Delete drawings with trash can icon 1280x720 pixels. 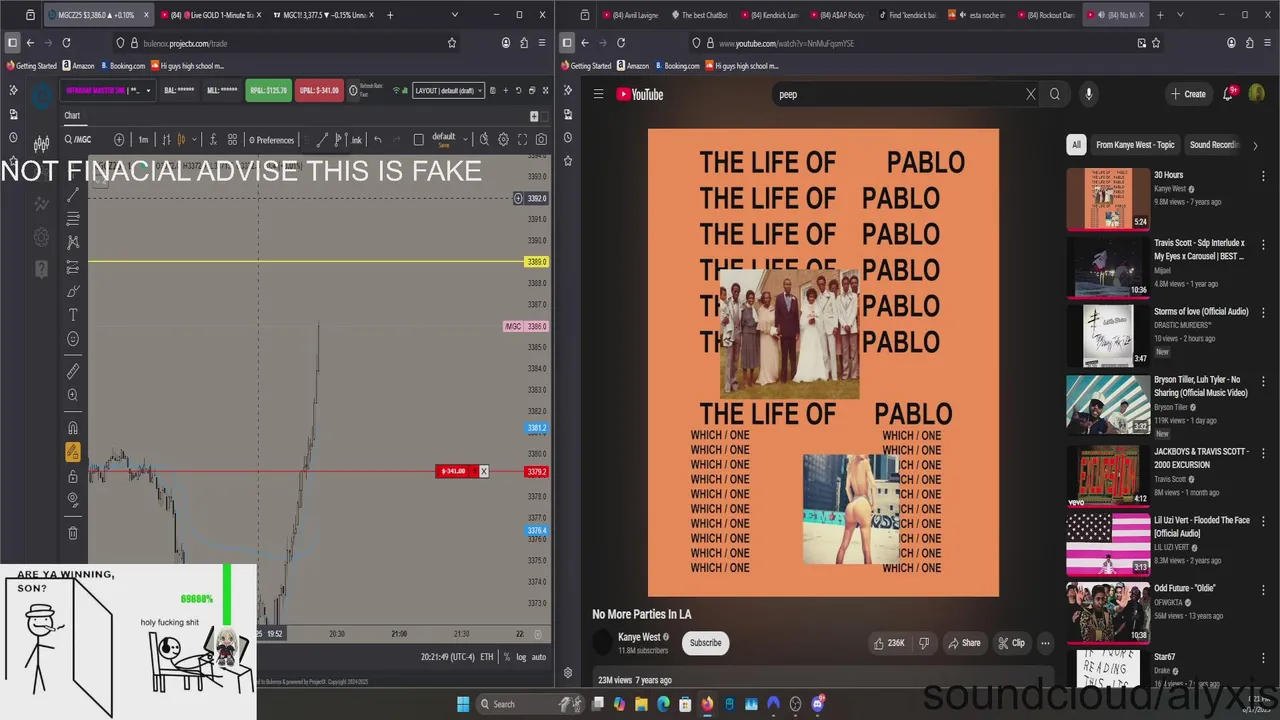(73, 533)
